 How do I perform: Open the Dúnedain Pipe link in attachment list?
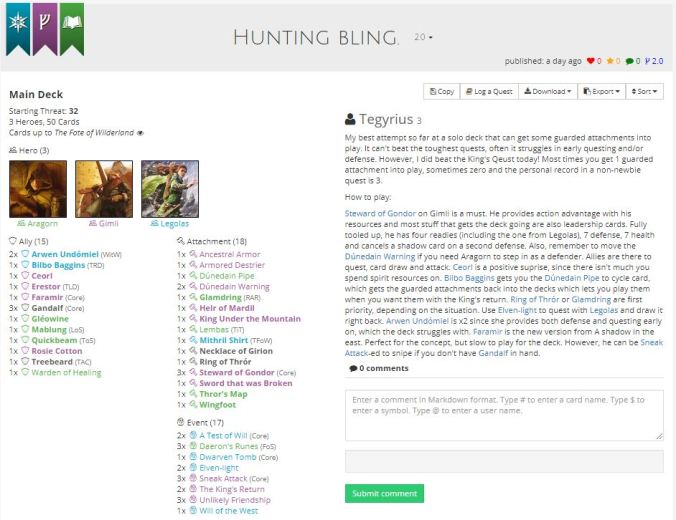pos(227,276)
